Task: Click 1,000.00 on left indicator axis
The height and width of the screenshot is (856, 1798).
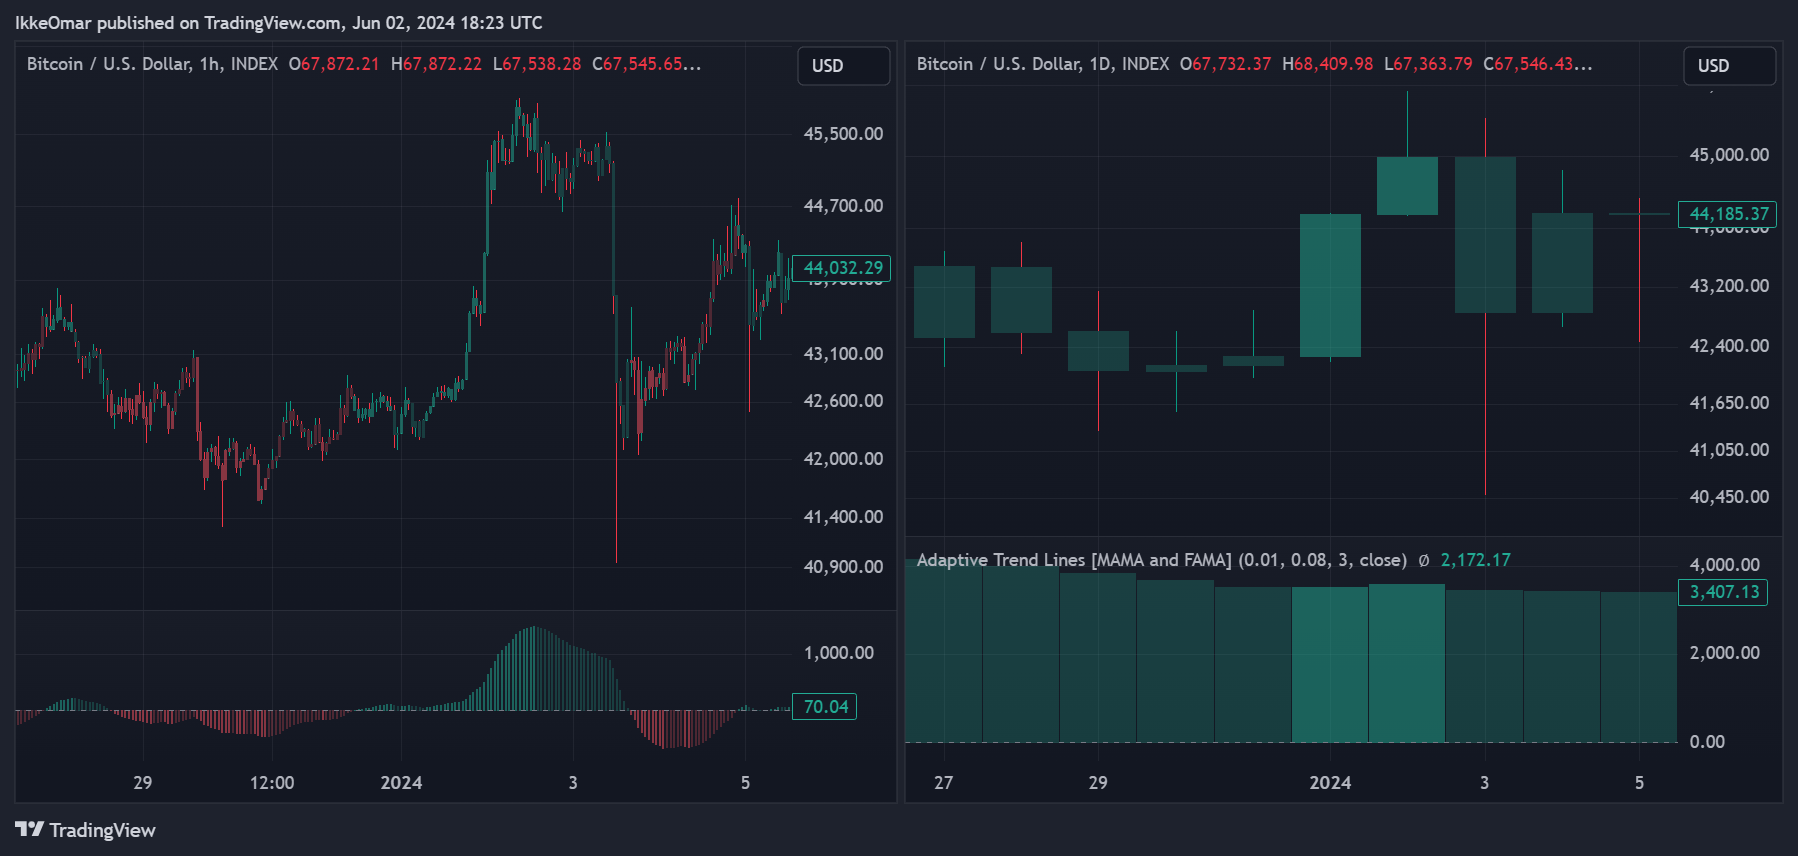Action: (x=838, y=653)
